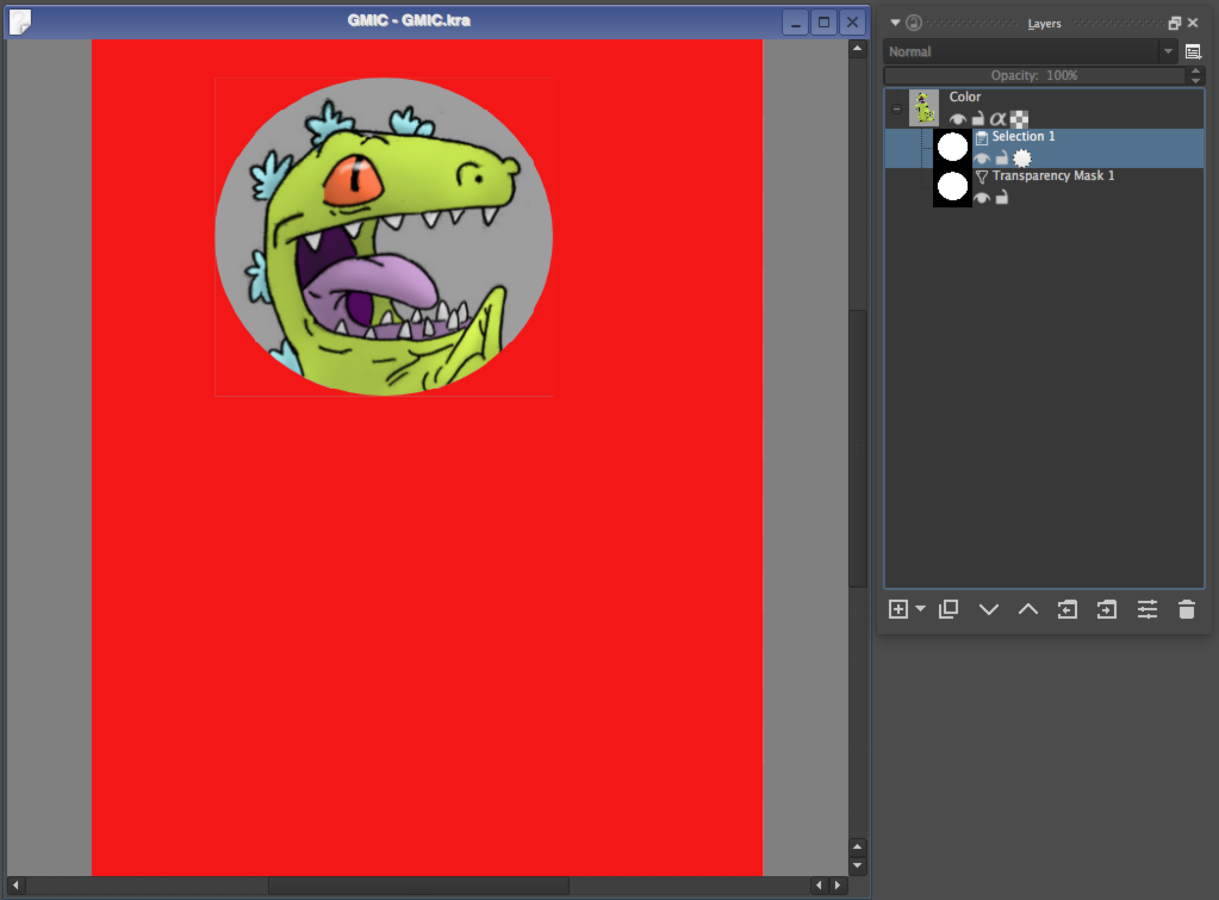Click the document icon in GMIC window title
Viewport: 1219px width, 900px height.
pos(20,21)
